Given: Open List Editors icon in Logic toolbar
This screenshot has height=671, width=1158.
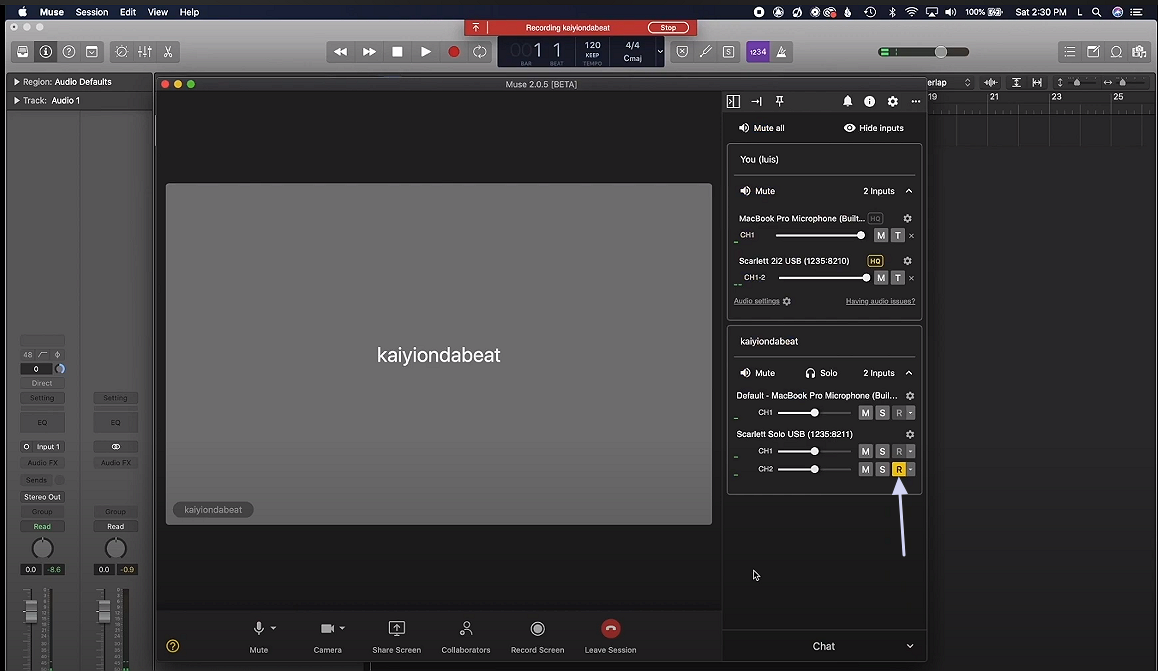Looking at the screenshot, I should point(1070,52).
